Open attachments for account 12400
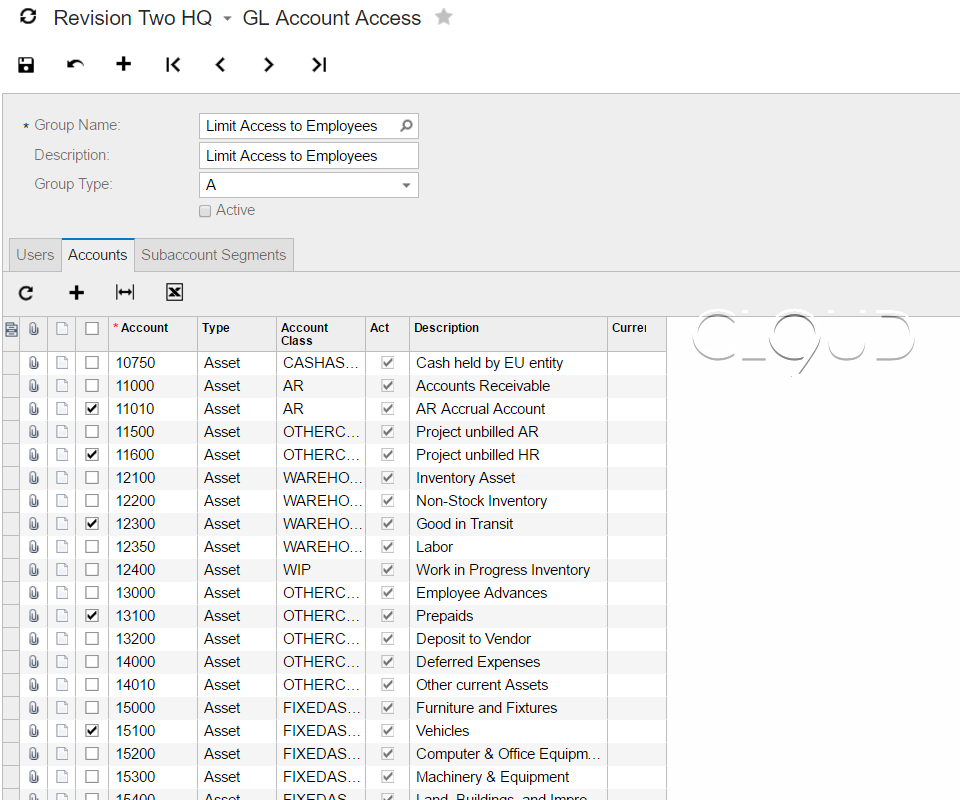 [34, 570]
